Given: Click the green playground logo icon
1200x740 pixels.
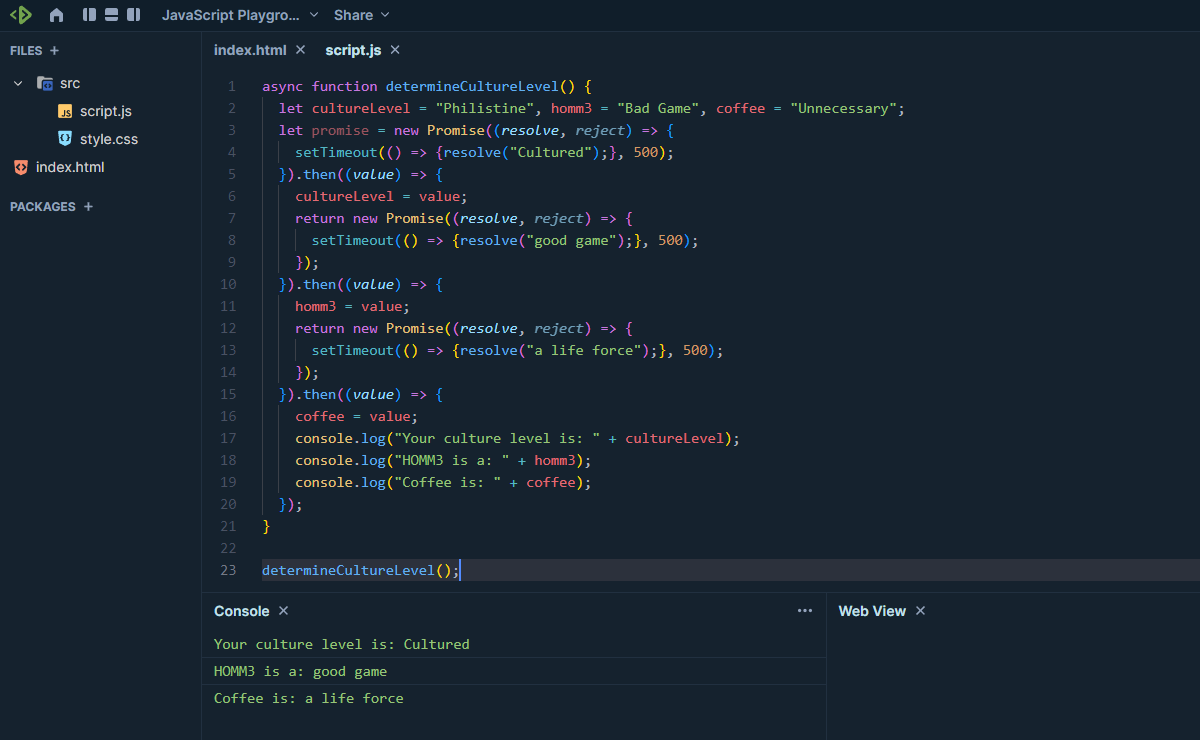Looking at the screenshot, I should tap(21, 15).
